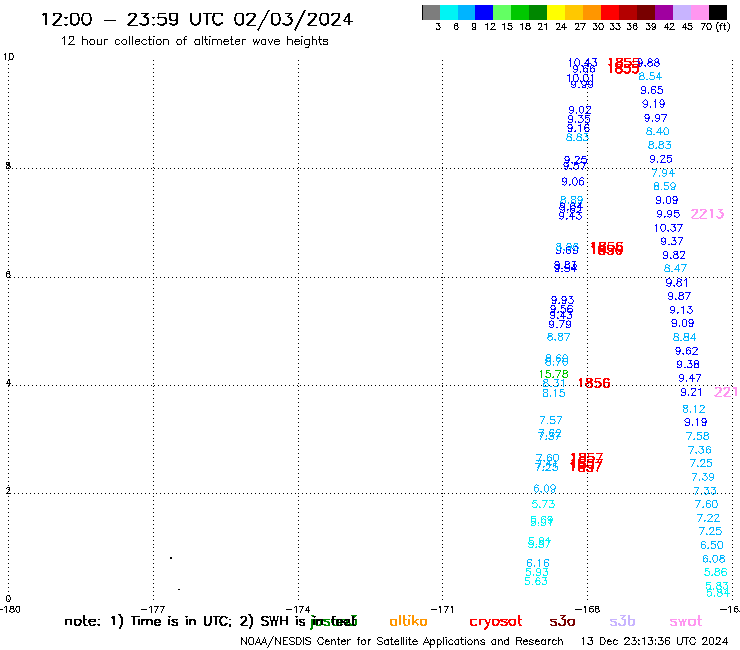Click the wave height value '7.36'
The height and width of the screenshot is (650, 740).
coord(699,450)
